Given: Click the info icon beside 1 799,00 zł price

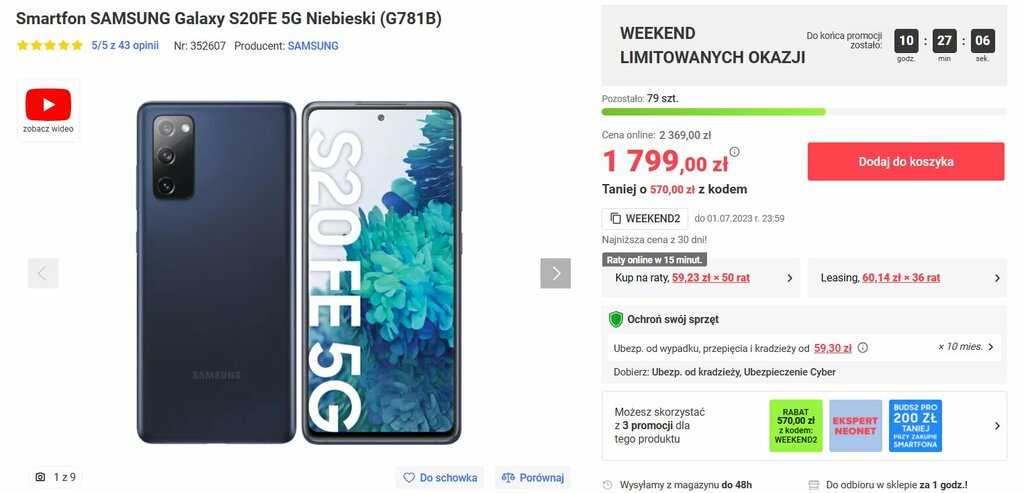Looking at the screenshot, I should tap(734, 151).
